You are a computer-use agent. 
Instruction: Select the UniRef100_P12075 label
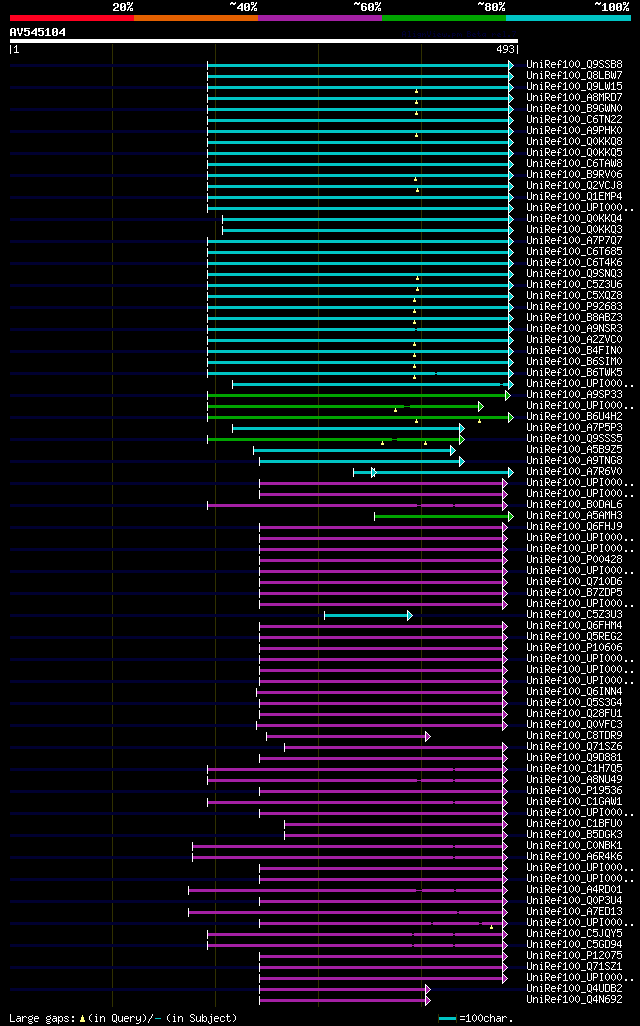pos(575,955)
